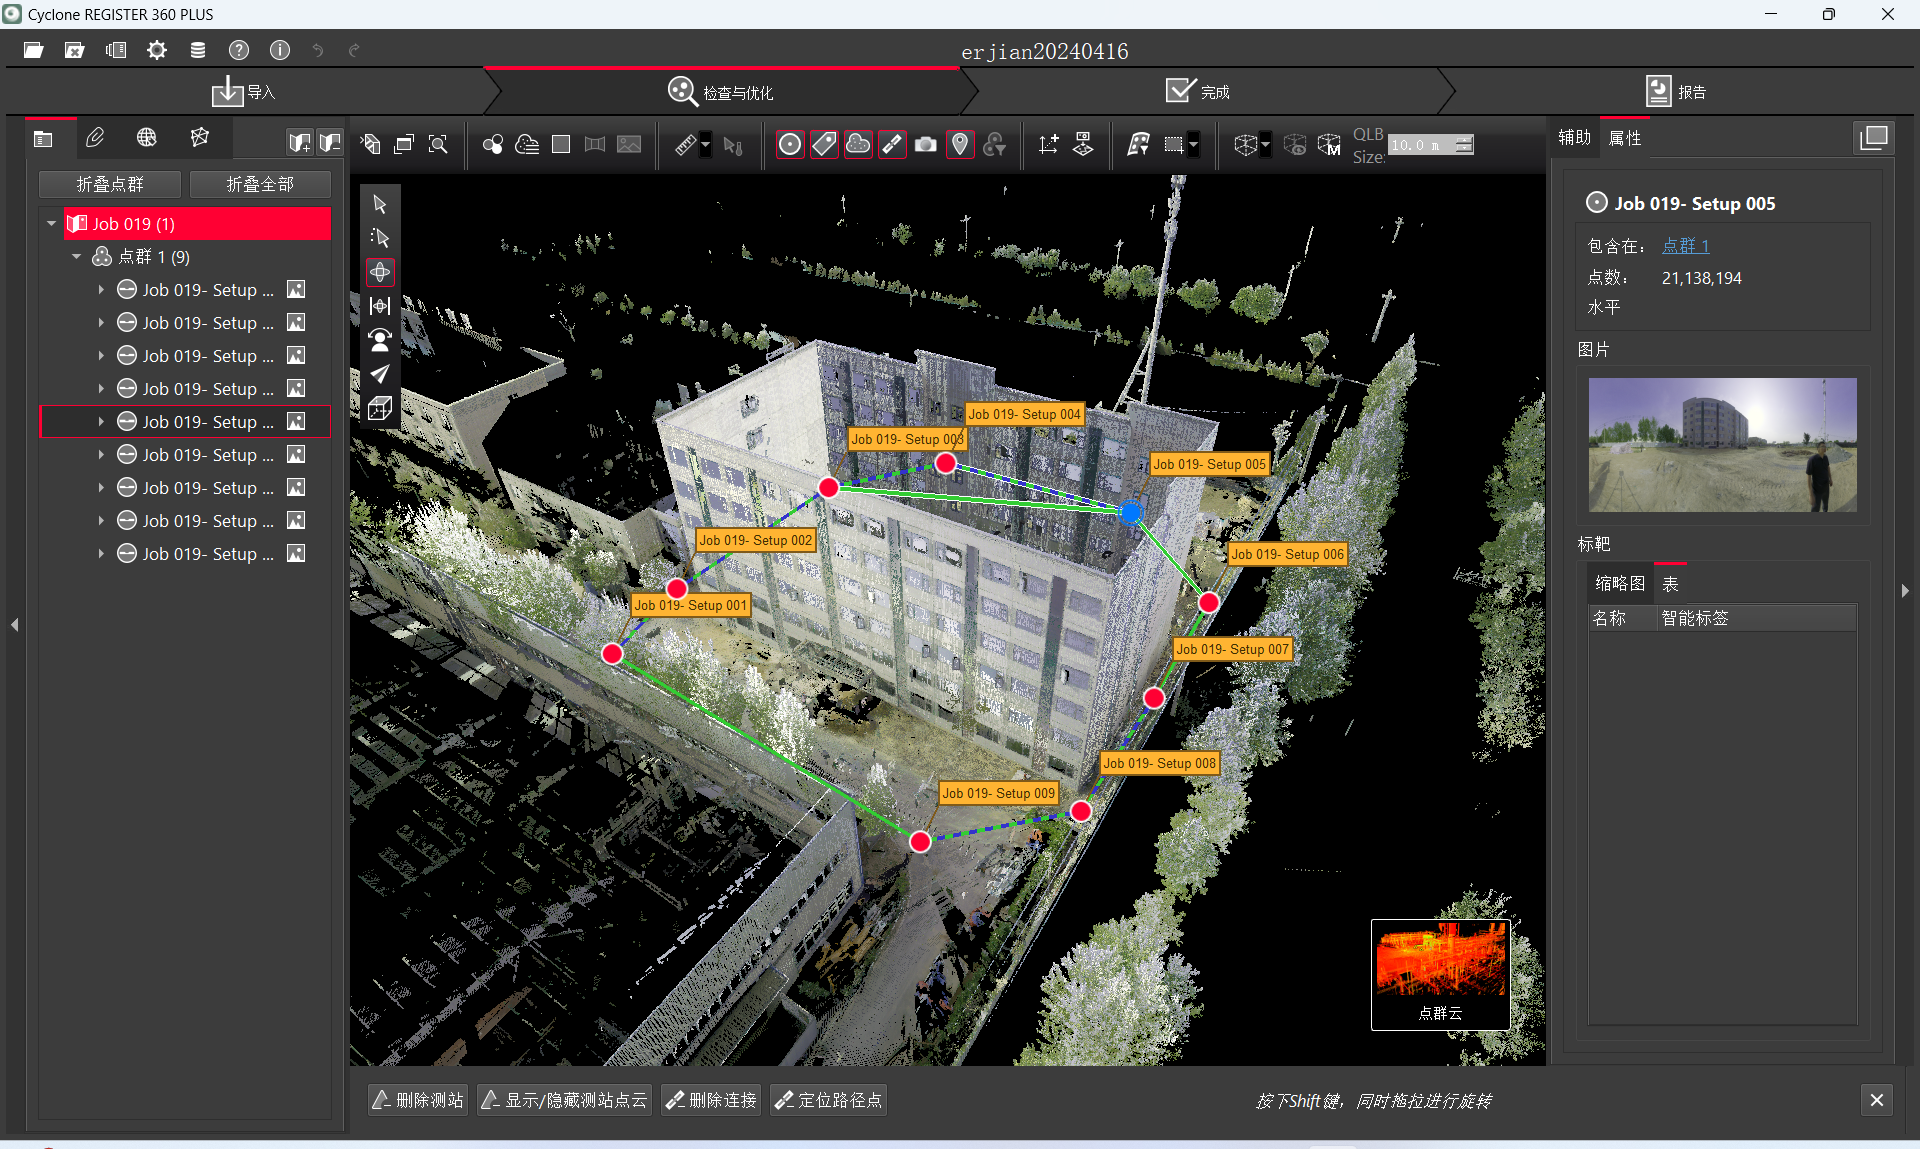Open the 点群 1 link in properties
This screenshot has height=1149, width=1920.
1686,246
